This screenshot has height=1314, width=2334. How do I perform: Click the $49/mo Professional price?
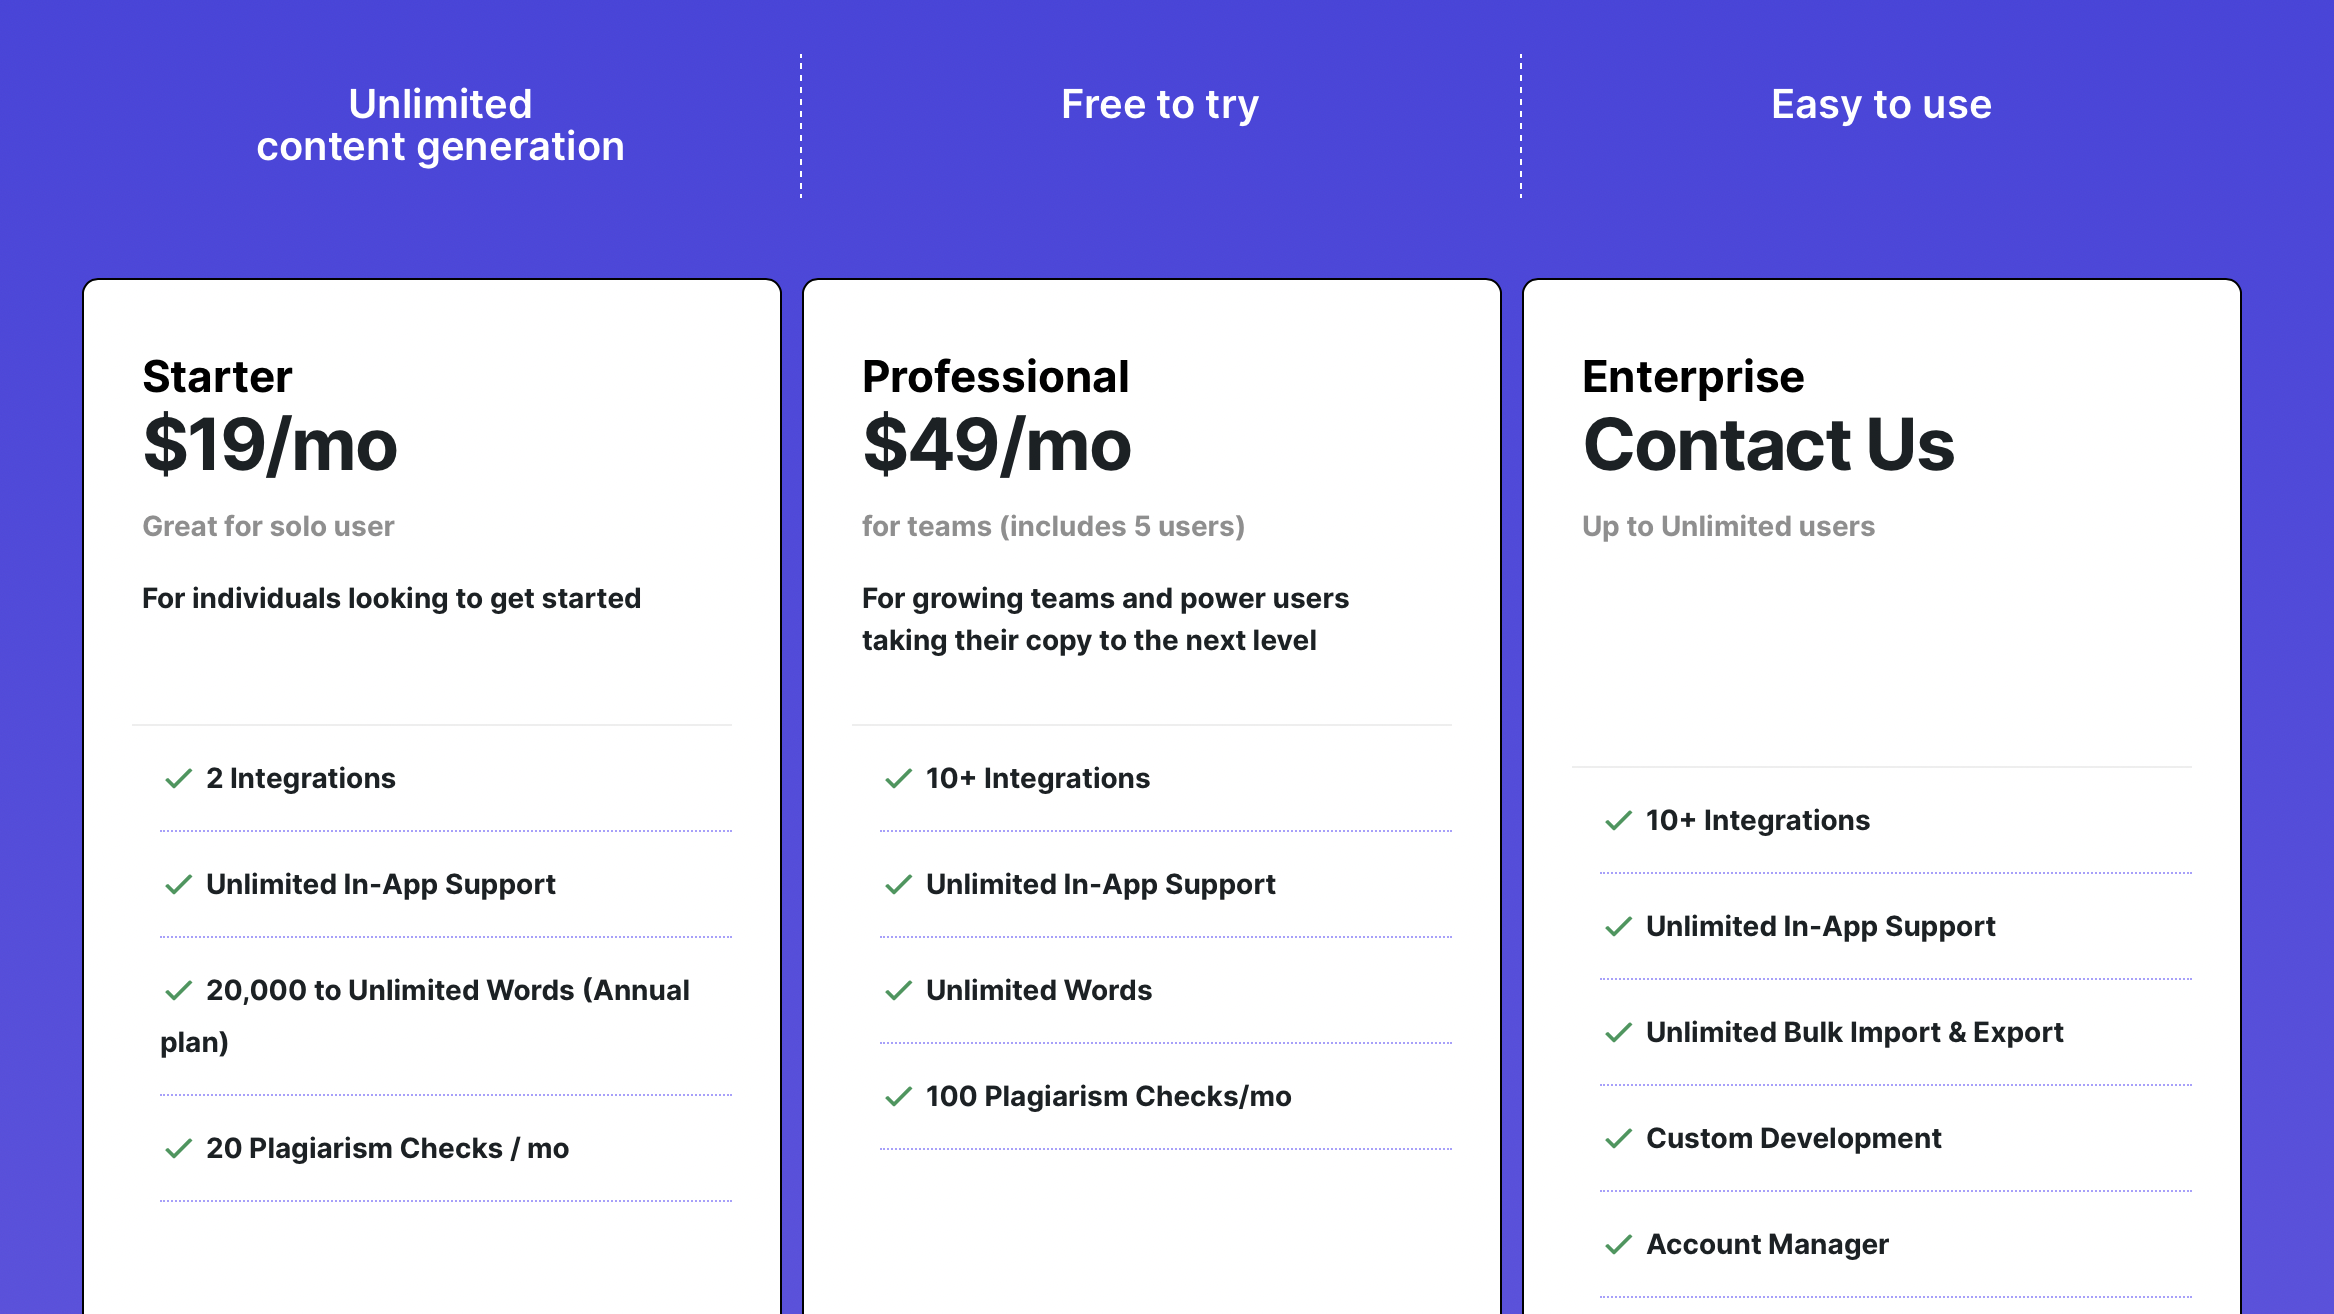997,445
